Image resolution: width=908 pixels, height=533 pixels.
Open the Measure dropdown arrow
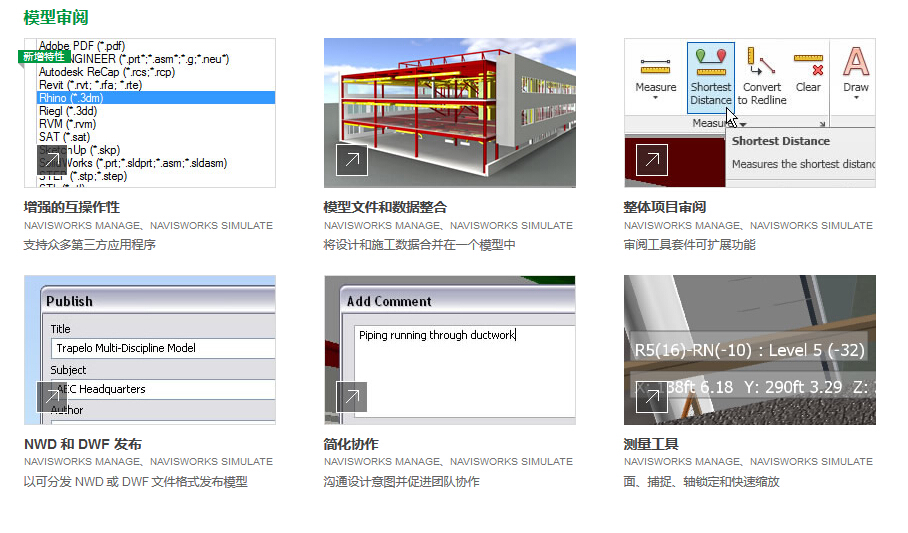tap(656, 99)
